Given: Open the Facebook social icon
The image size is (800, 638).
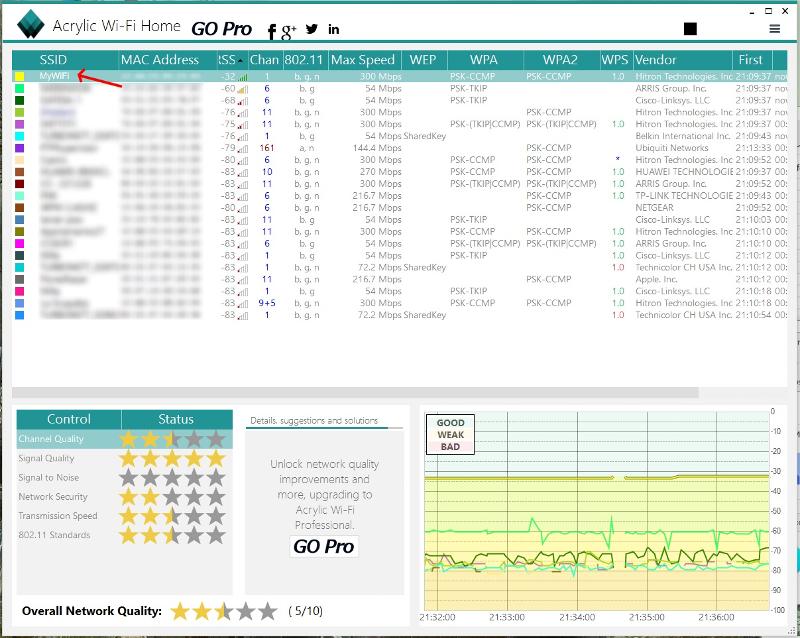Looking at the screenshot, I should point(272,32).
